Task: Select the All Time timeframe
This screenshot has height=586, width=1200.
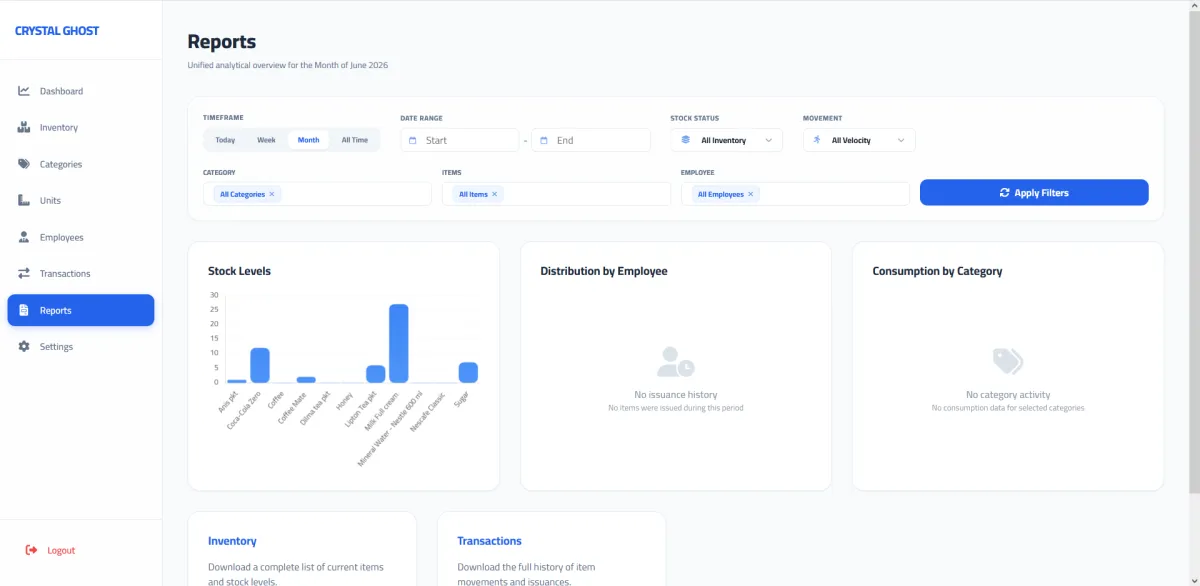Action: 354,140
